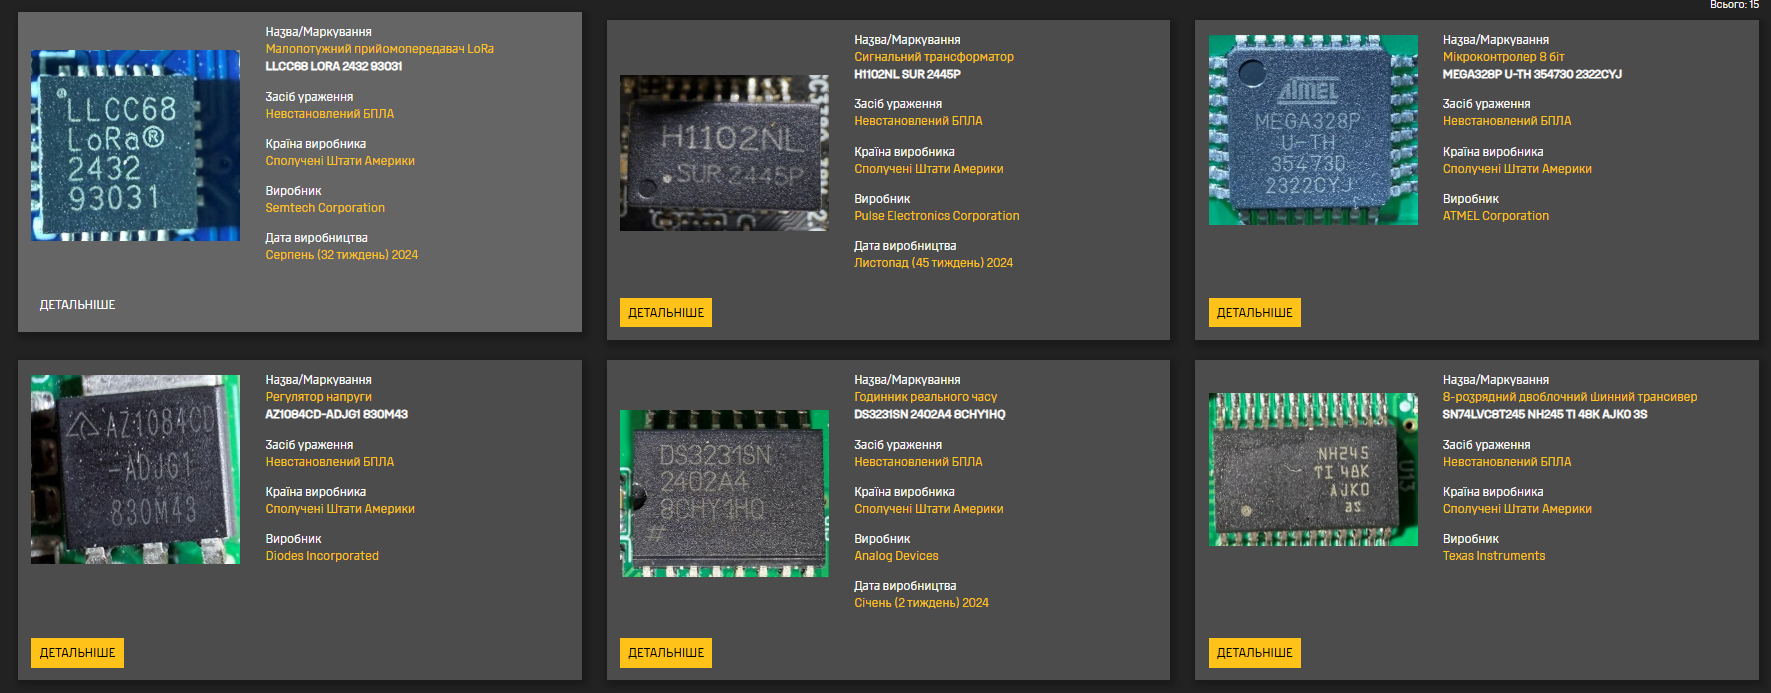
Task: Select the Texas Instruments manufacturer link
Action: 1493,556
